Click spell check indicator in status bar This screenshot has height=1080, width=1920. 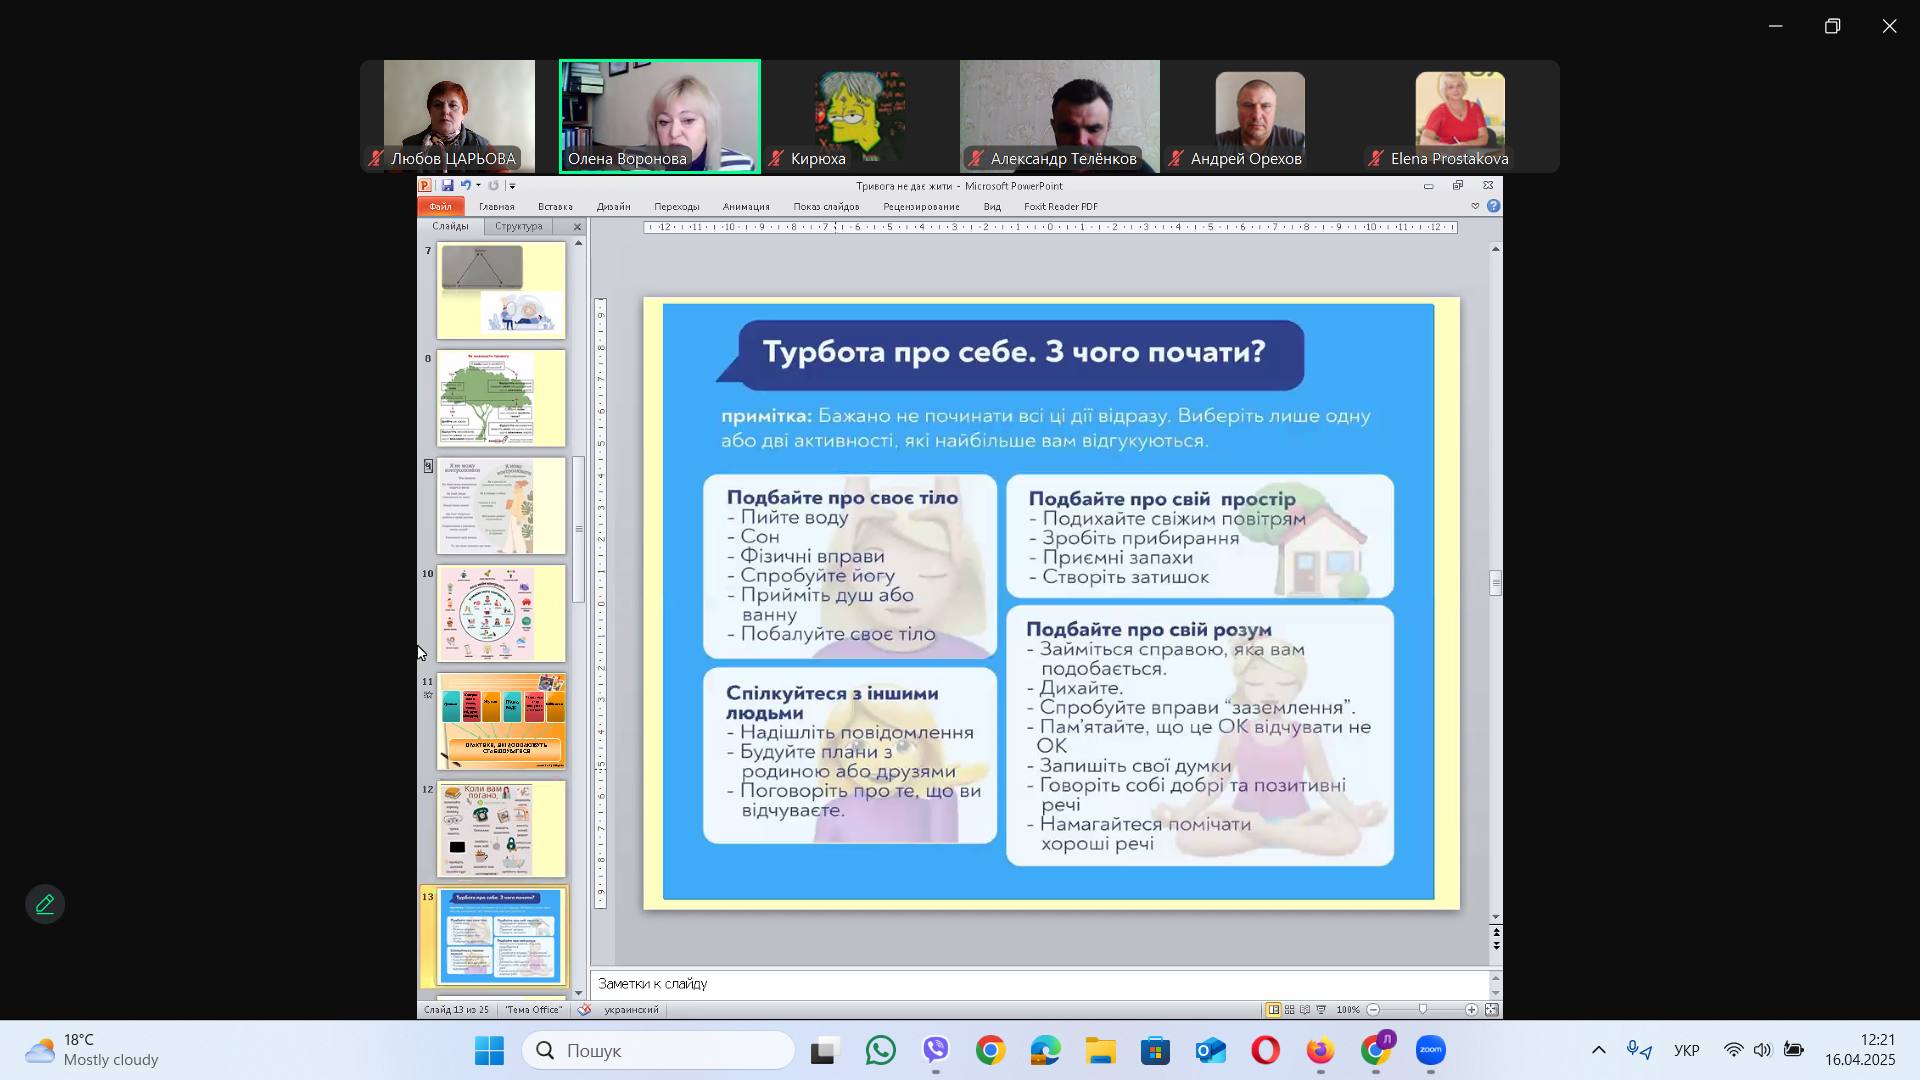point(584,1011)
